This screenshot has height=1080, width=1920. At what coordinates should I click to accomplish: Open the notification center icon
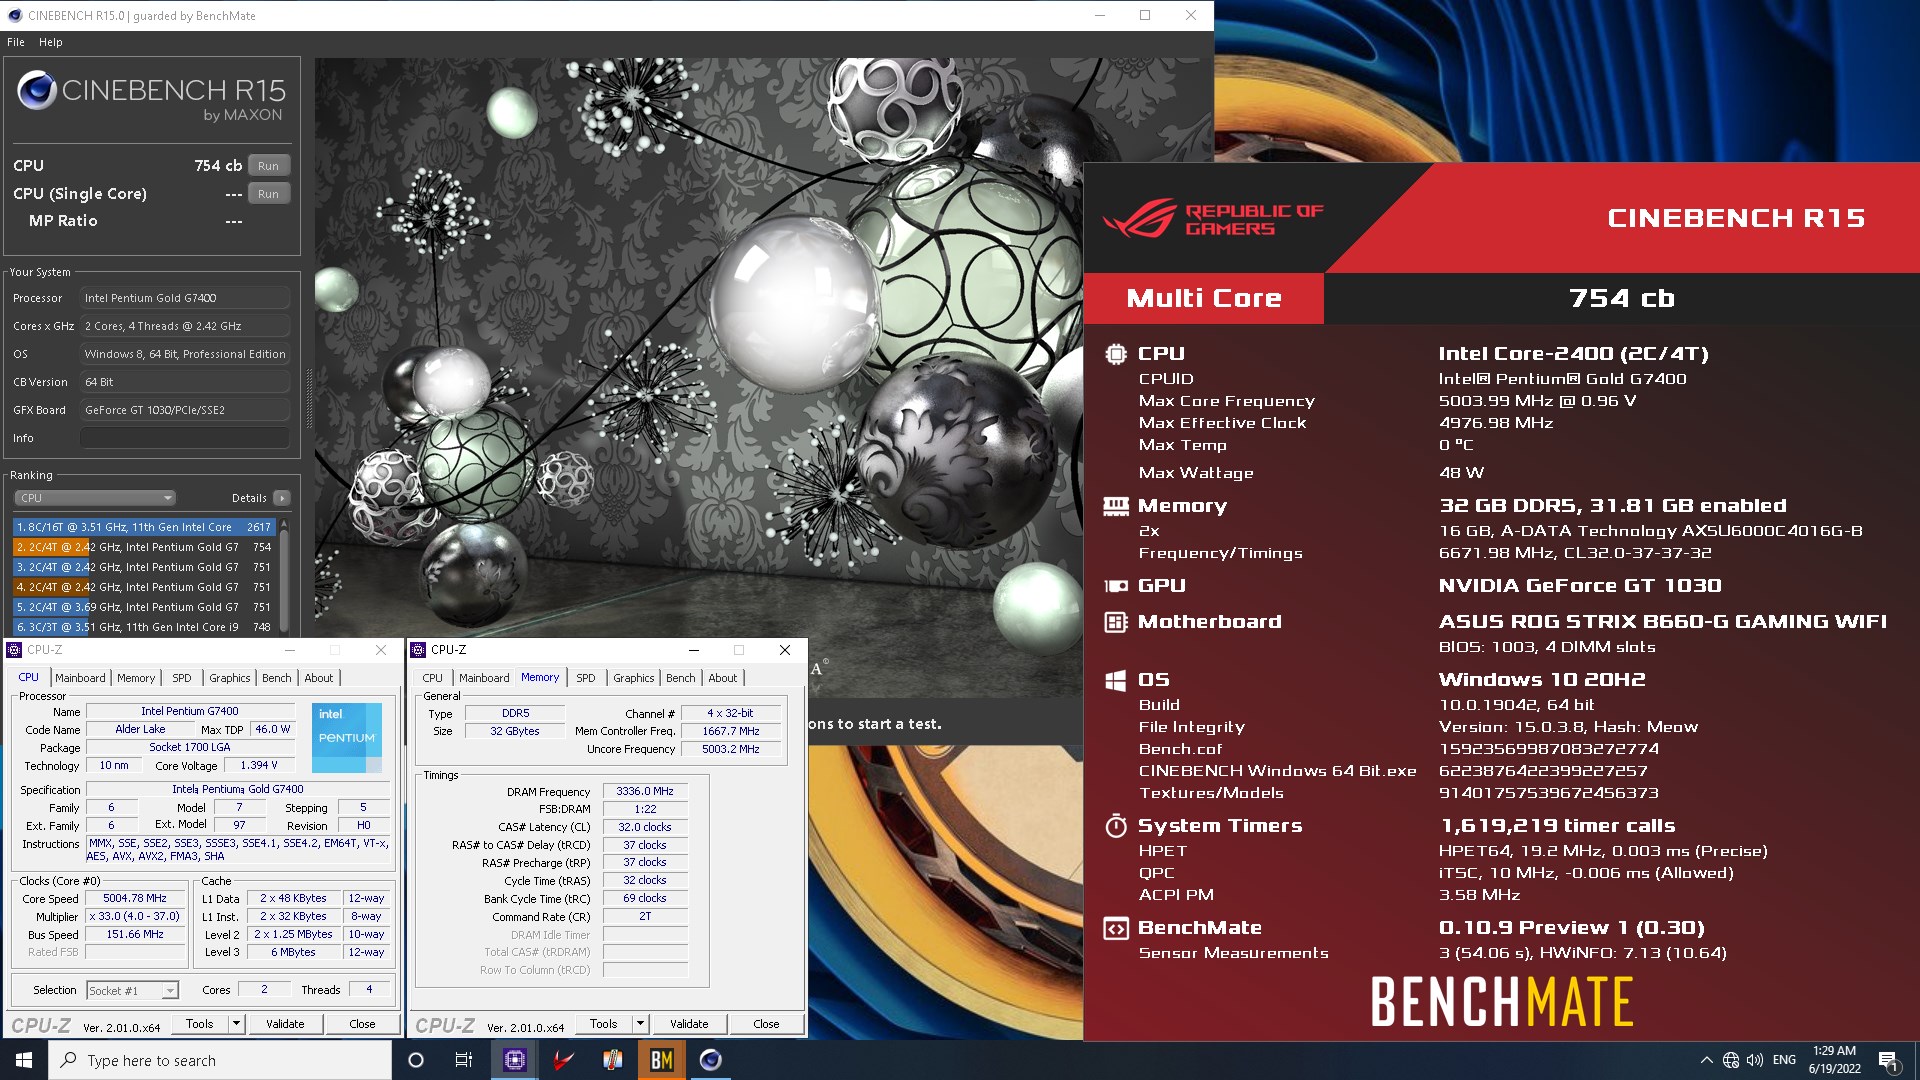1888,1060
